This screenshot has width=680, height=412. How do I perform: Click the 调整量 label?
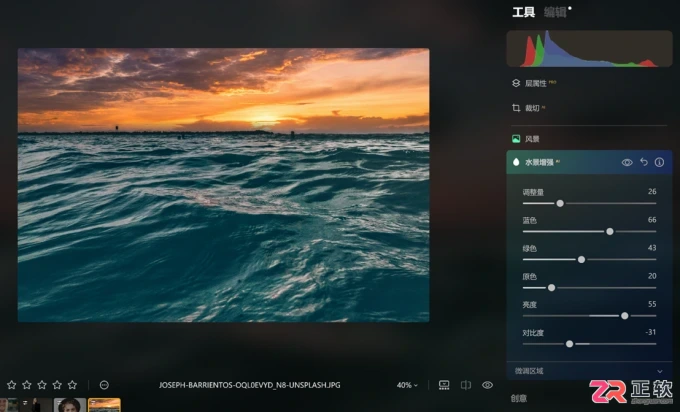[x=533, y=192]
